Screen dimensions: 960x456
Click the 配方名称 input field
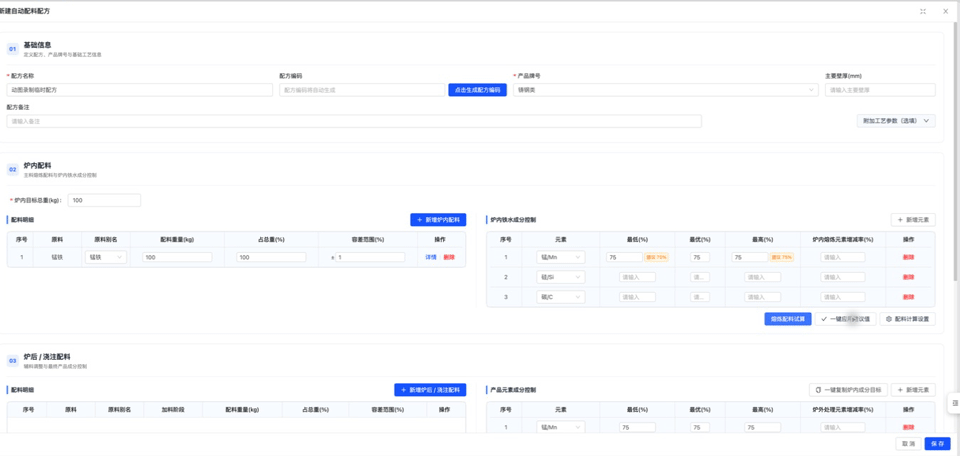click(140, 90)
